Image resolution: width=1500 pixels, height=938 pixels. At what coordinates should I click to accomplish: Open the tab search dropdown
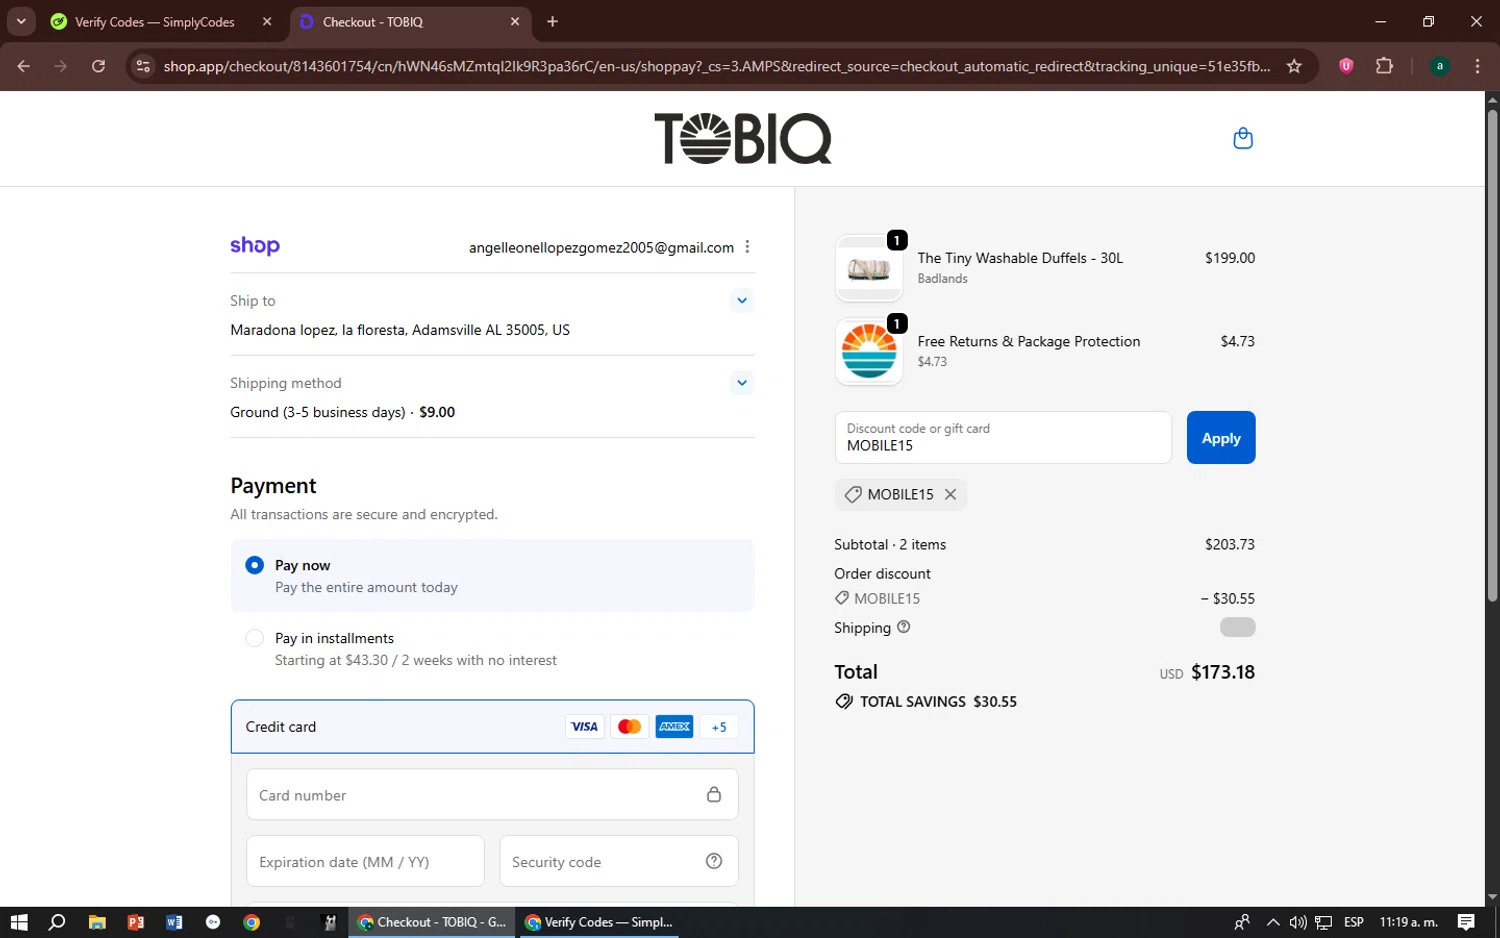click(x=21, y=21)
